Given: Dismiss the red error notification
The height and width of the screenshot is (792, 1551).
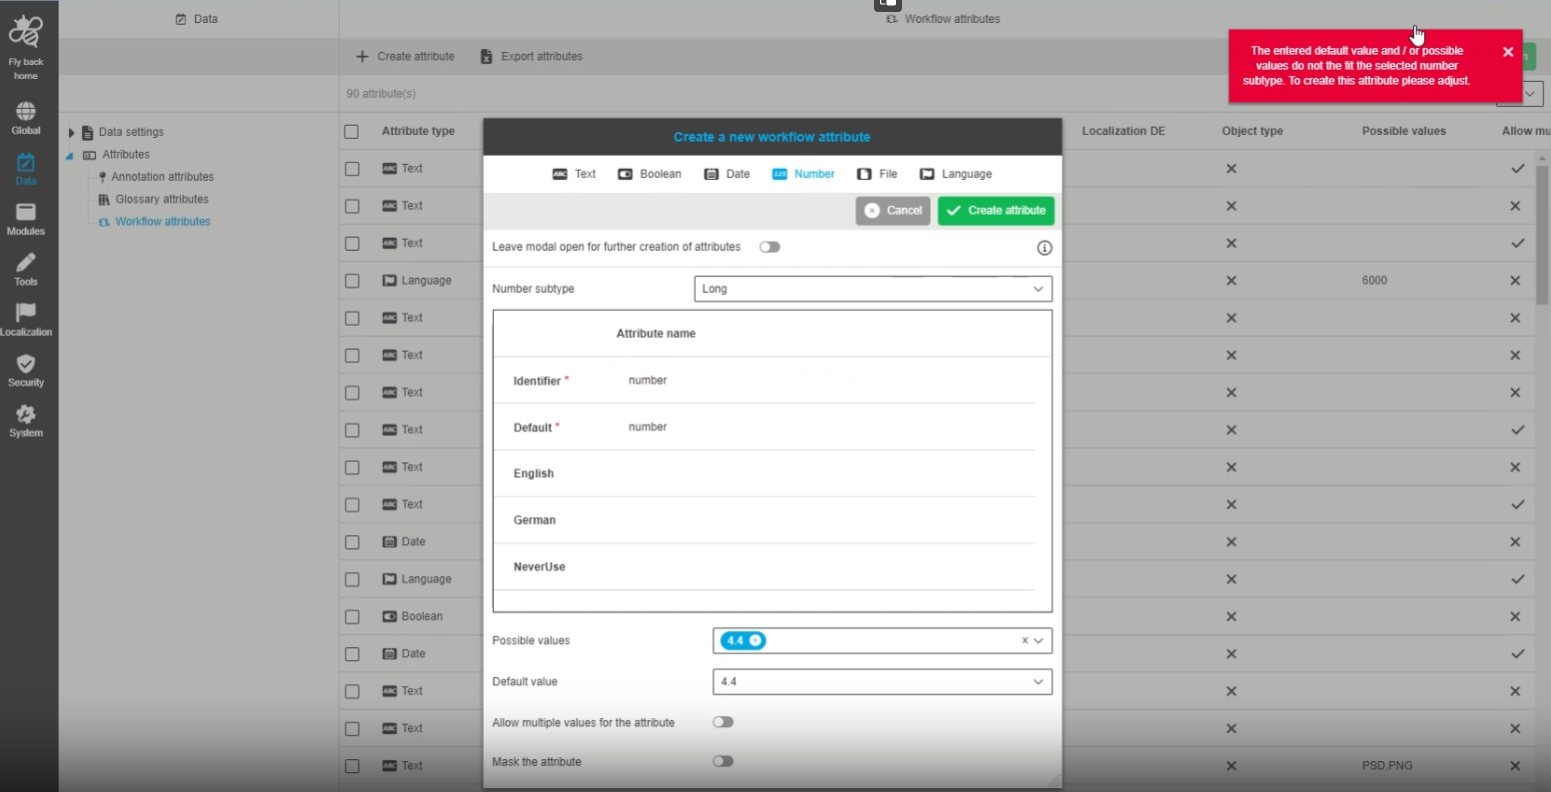Looking at the screenshot, I should coord(1508,52).
